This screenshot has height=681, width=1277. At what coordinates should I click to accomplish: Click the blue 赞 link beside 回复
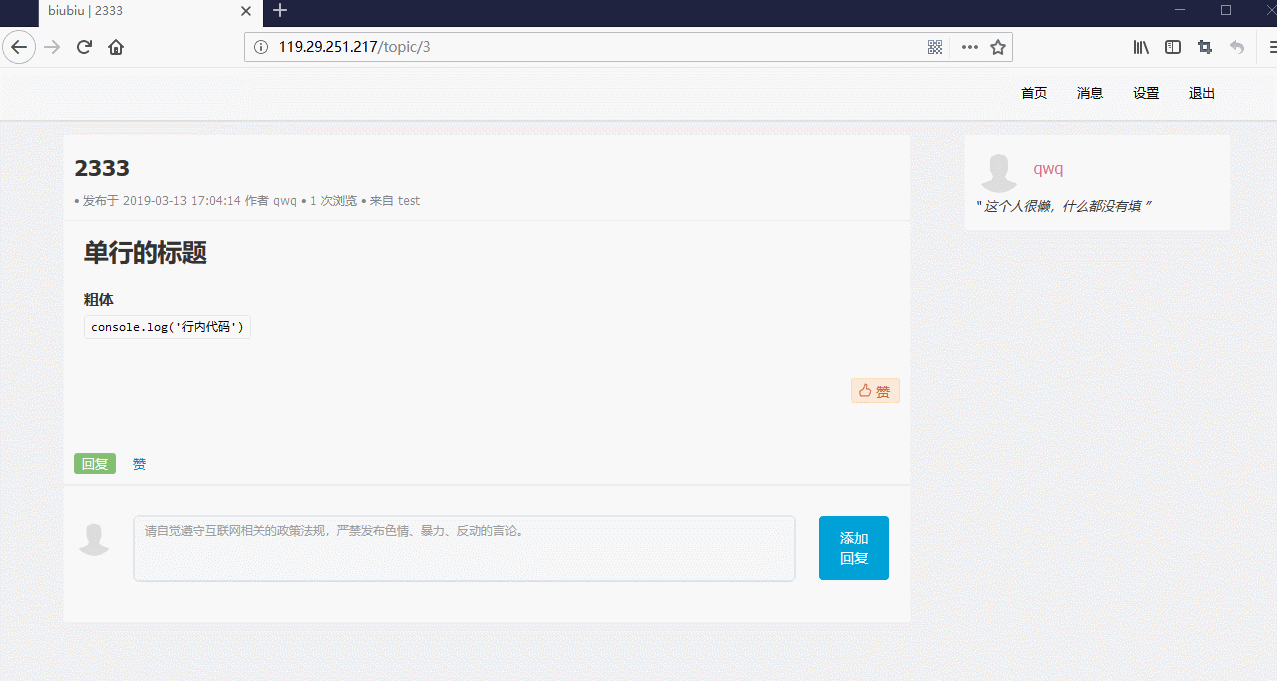[139, 464]
